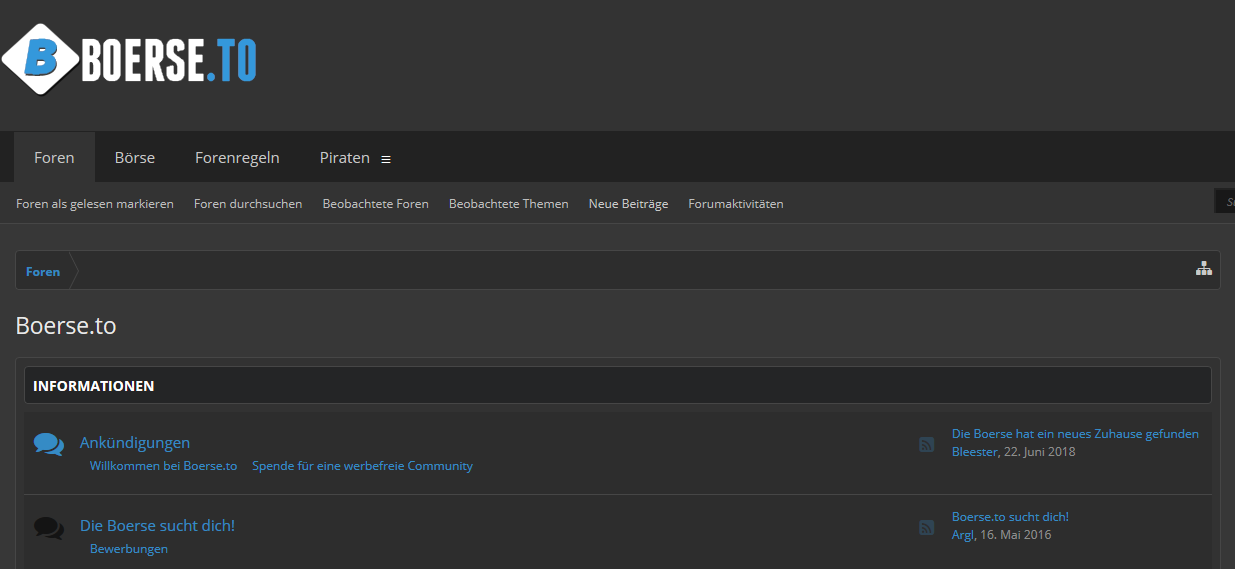
Task: View Bleester's user profile
Action: coord(974,451)
